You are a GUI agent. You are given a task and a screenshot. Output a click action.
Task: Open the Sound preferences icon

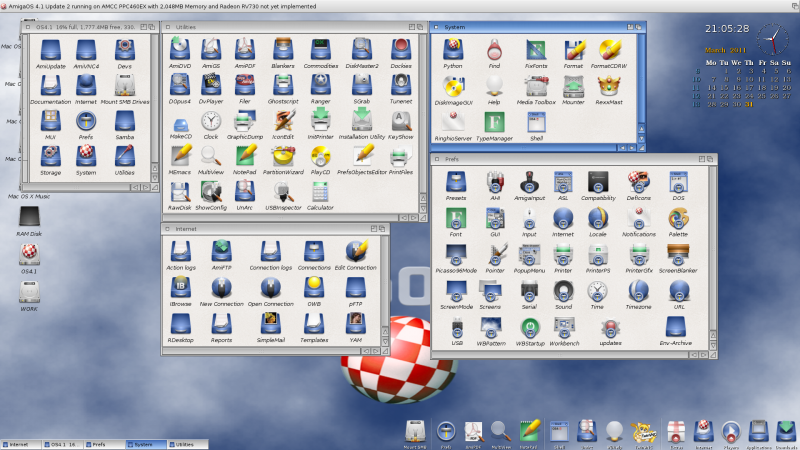click(x=564, y=291)
